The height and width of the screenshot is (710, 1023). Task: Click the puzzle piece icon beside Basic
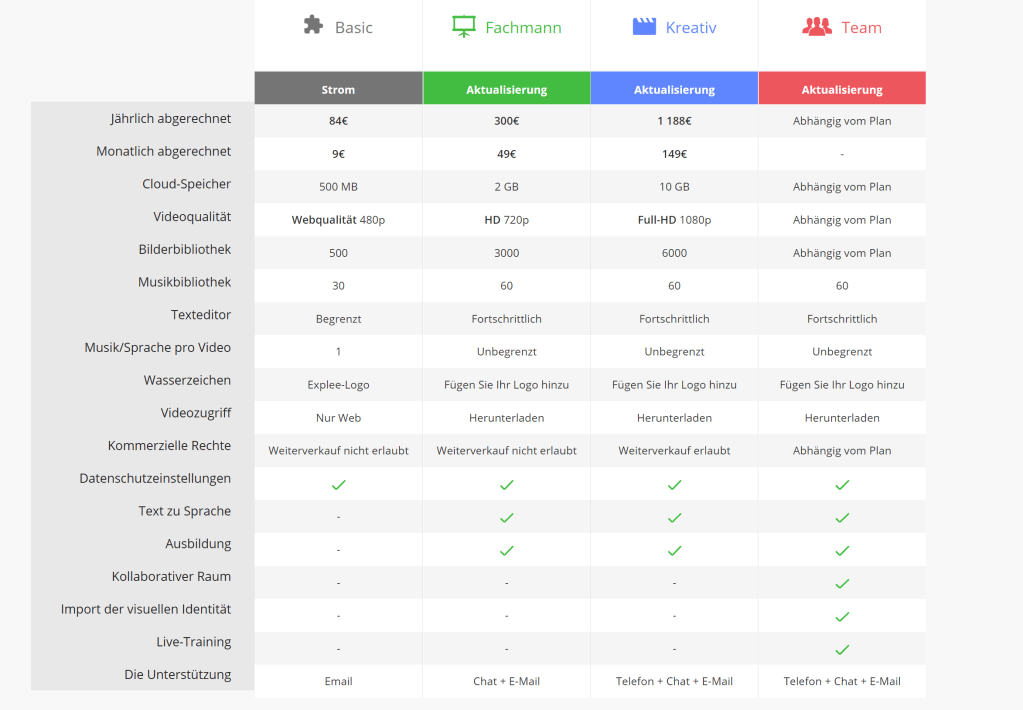(x=314, y=26)
